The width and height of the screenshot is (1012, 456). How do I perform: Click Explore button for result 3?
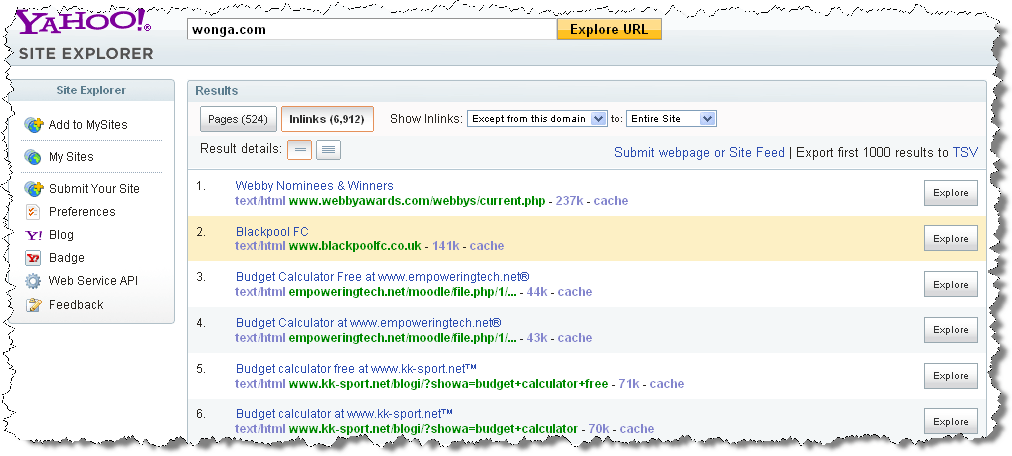pos(951,284)
